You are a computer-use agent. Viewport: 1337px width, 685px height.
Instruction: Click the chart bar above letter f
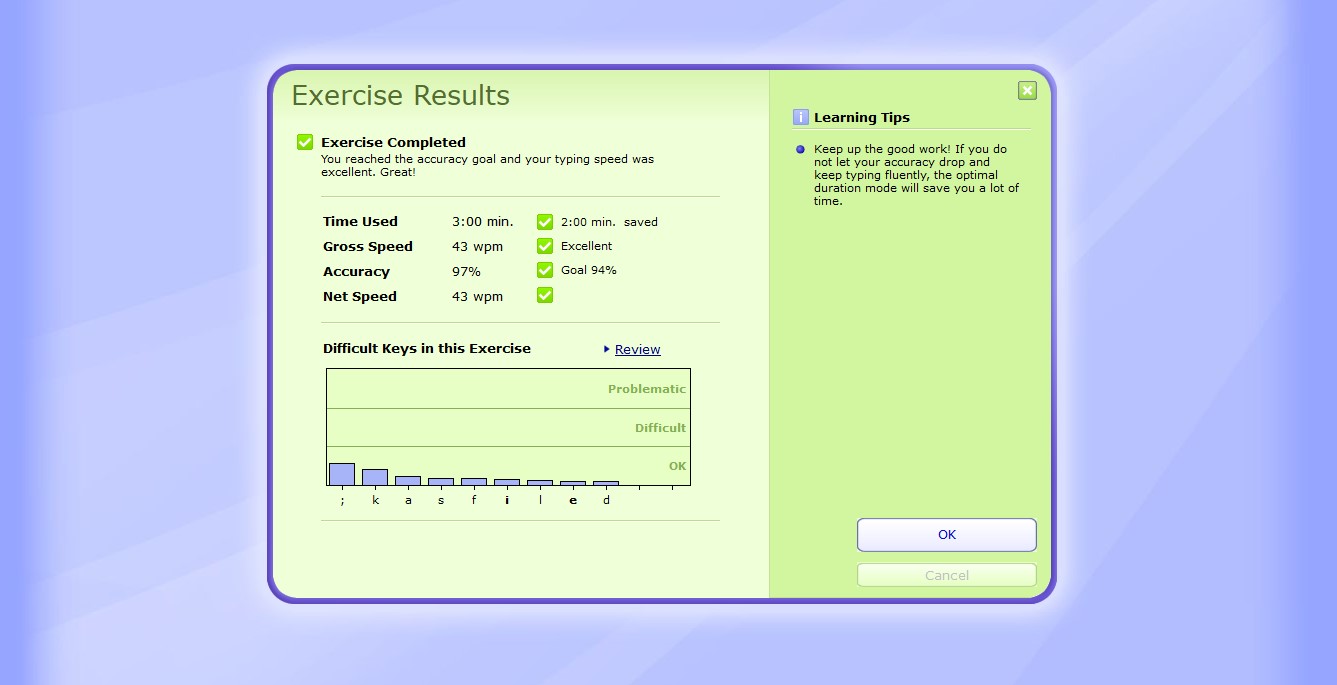[x=474, y=482]
